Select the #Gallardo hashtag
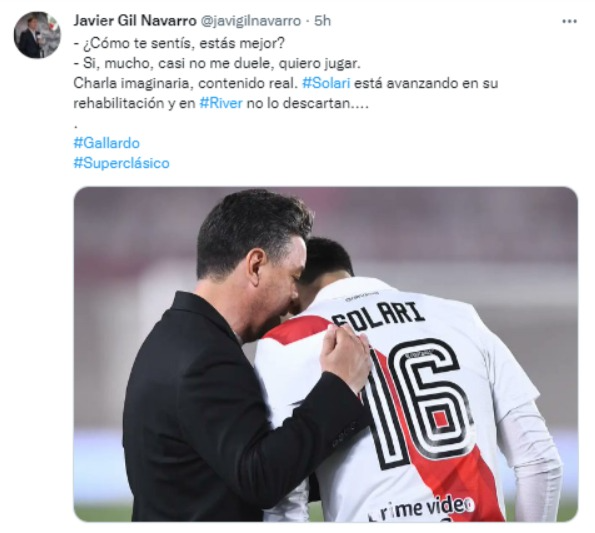Image resolution: width=595 pixels, height=533 pixels. tap(106, 143)
